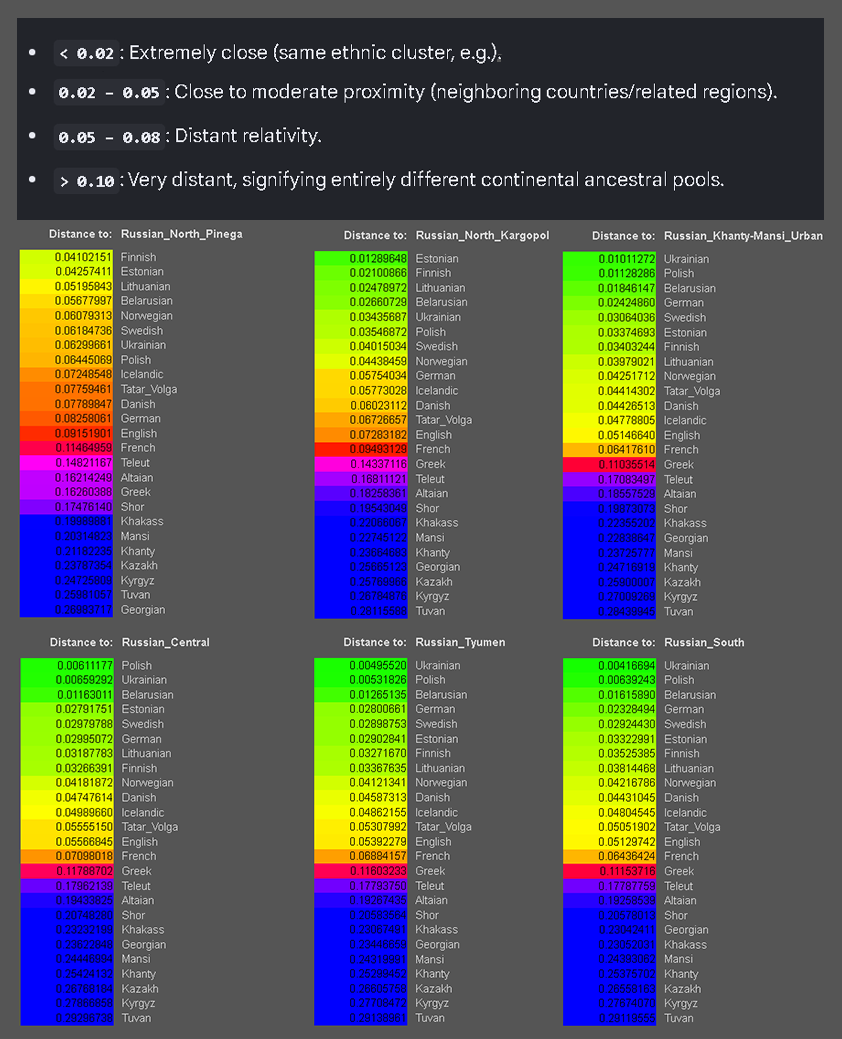Select the value cell 0.00416694
Viewport: 842px width, 1039px height.
[x=609, y=665]
